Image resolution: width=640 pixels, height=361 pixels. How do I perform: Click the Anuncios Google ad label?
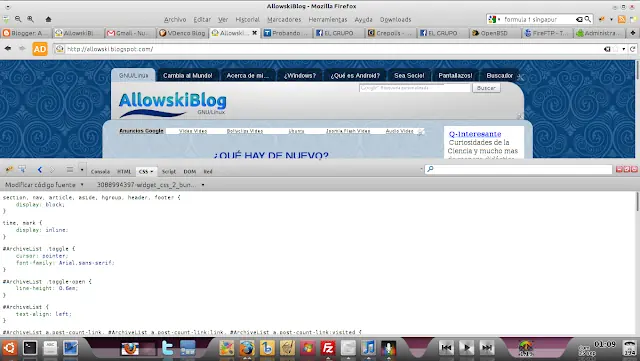(x=141, y=131)
